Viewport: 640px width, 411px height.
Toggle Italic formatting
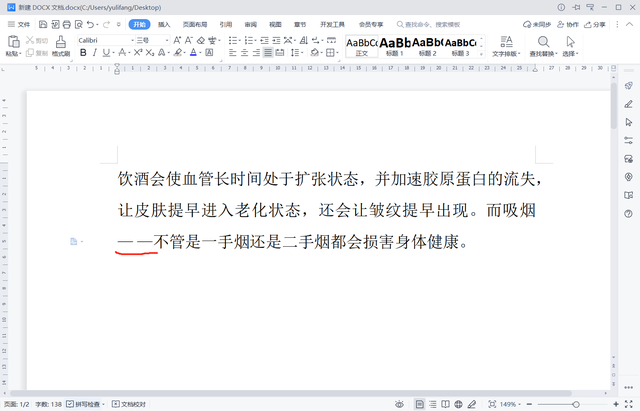(95, 52)
